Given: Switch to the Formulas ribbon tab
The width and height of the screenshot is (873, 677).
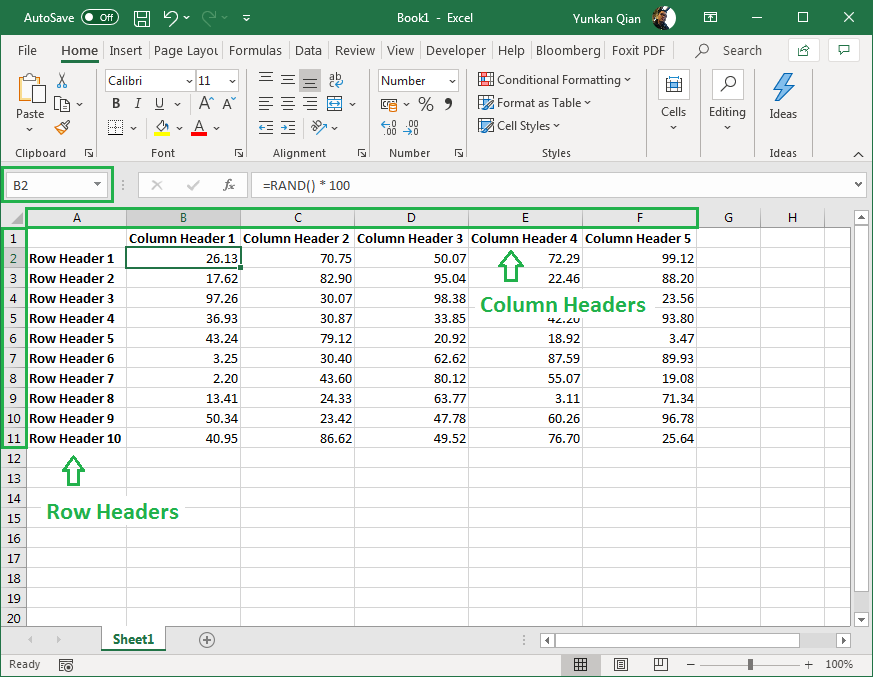Looking at the screenshot, I should (x=255, y=50).
